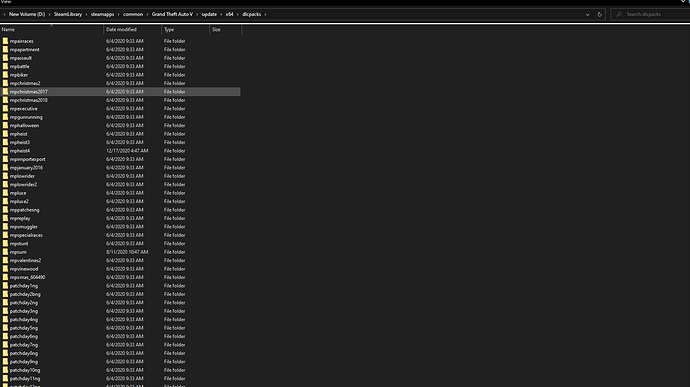Expand chevron after common breadcrumb
The height and width of the screenshot is (387, 690).
(x=147, y=15)
